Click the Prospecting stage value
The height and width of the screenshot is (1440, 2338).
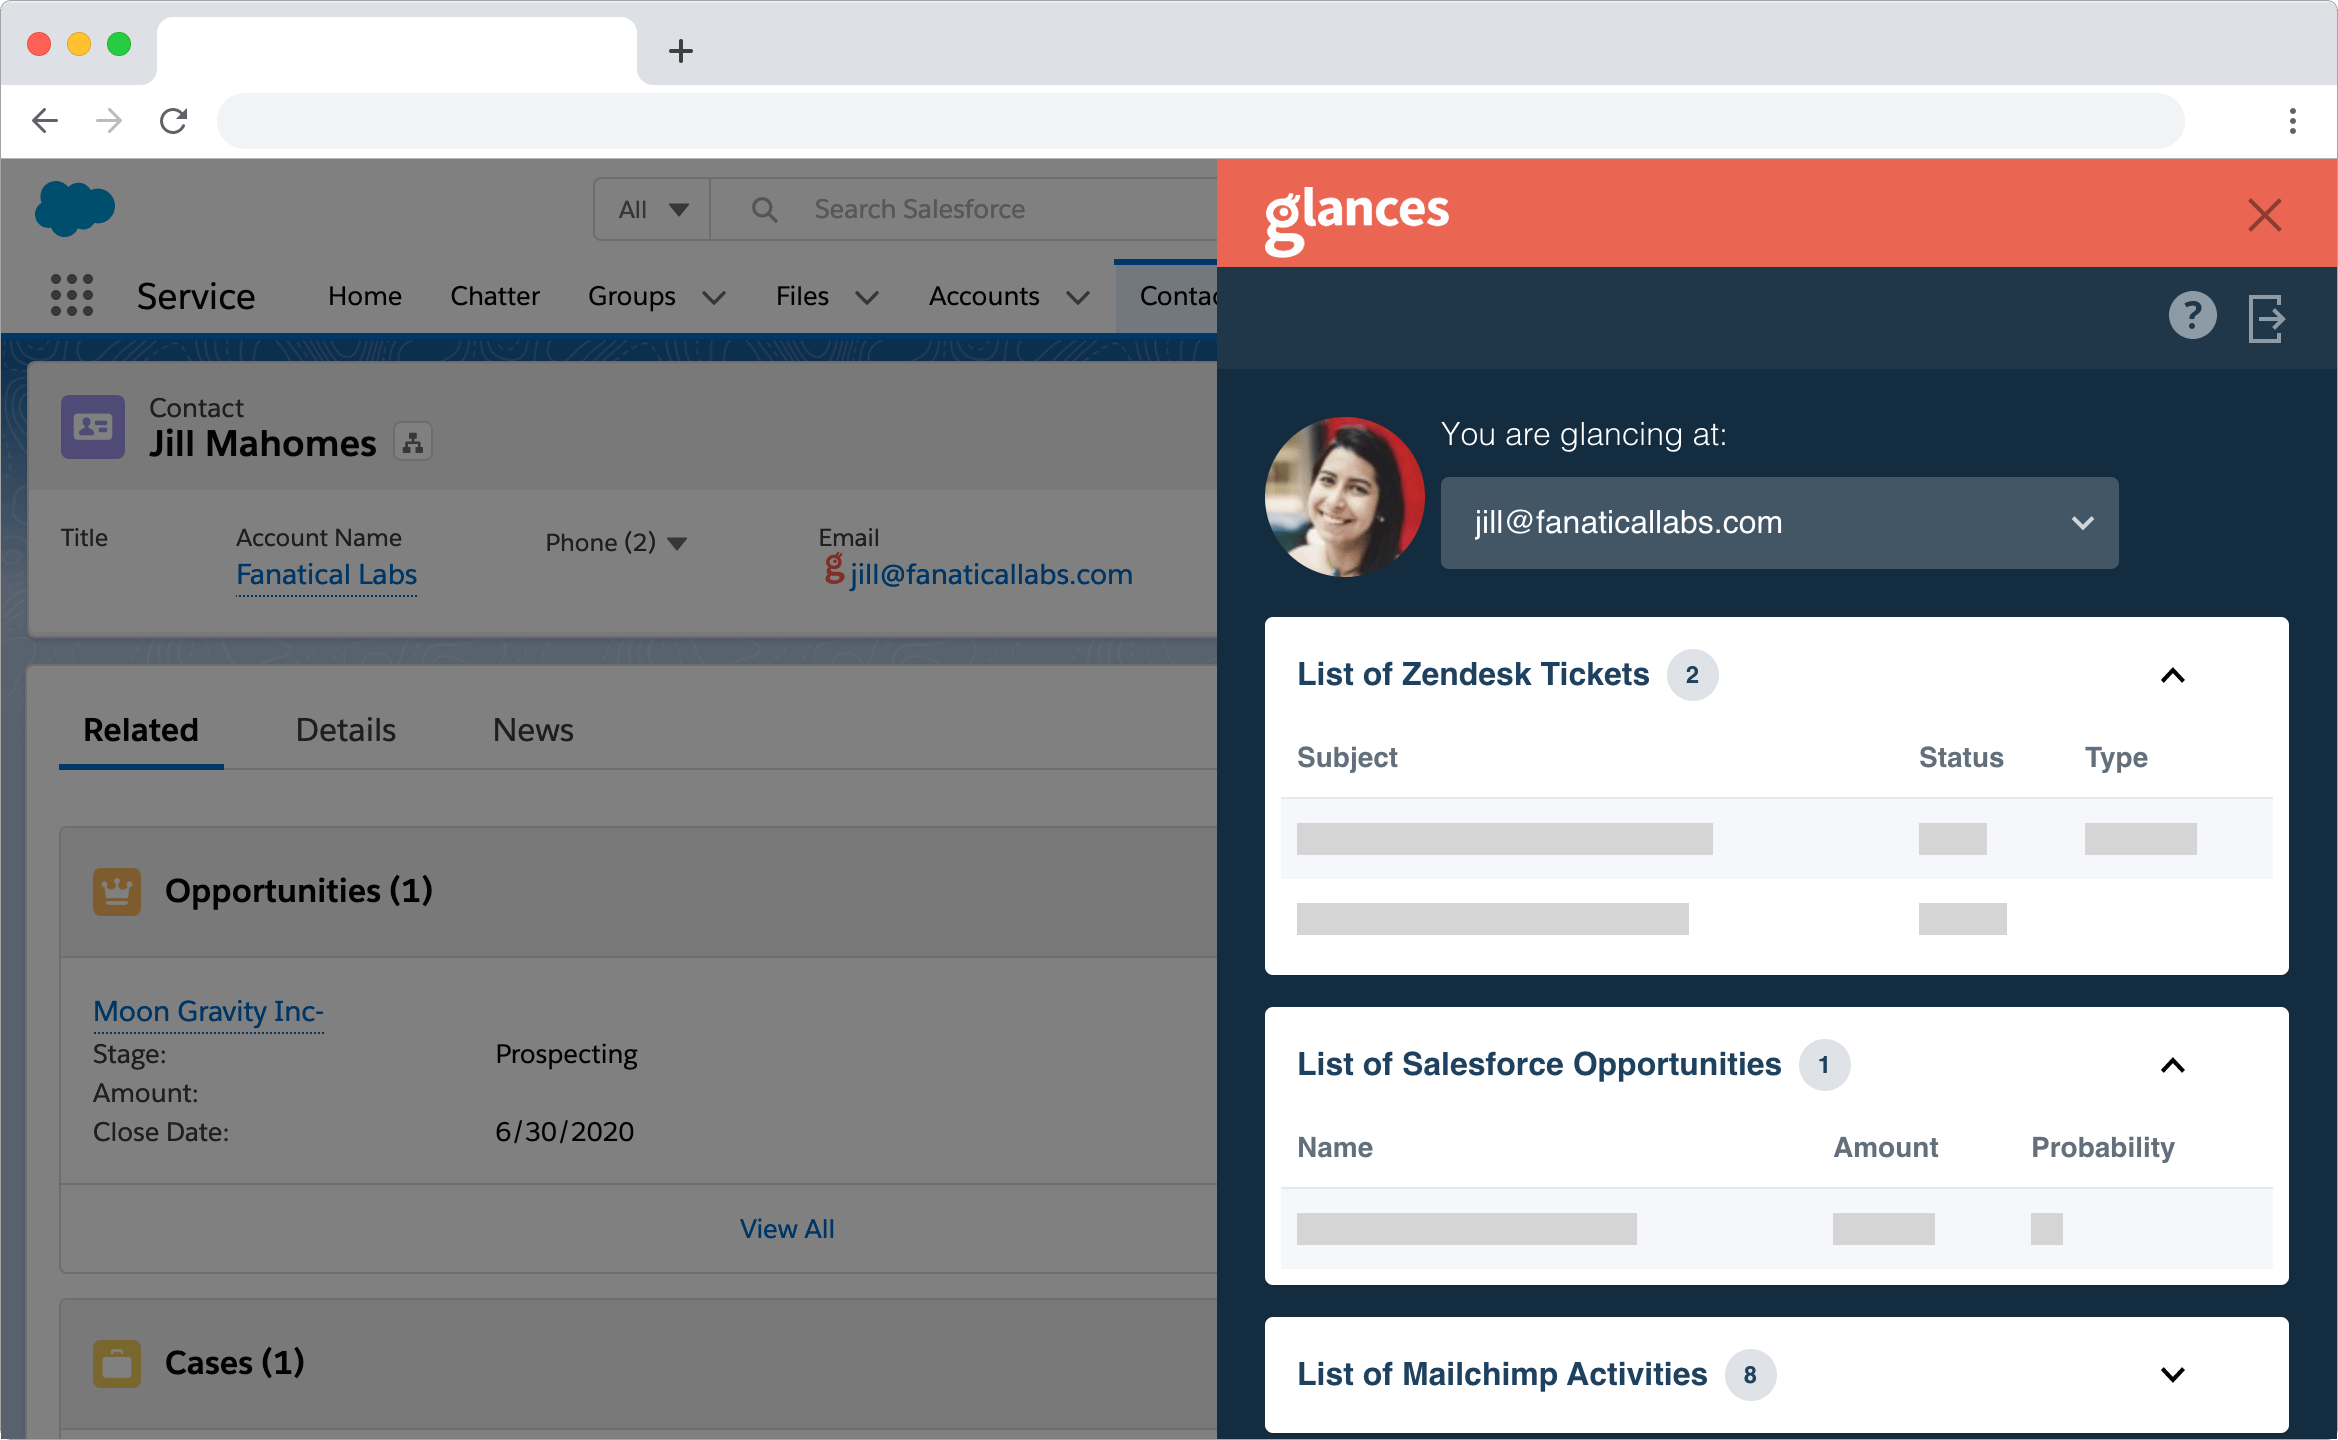tap(567, 1055)
